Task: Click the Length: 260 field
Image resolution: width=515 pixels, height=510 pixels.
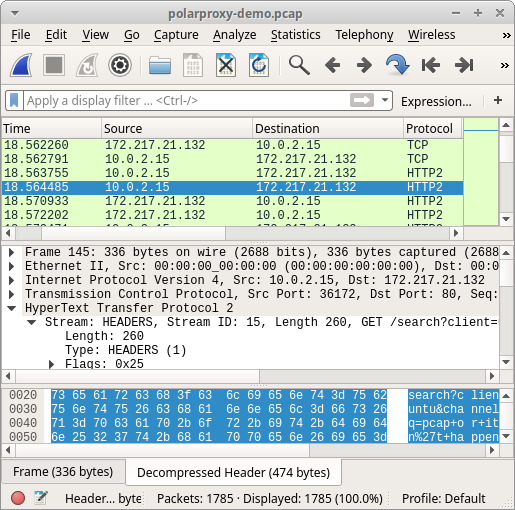Action: coord(104,336)
